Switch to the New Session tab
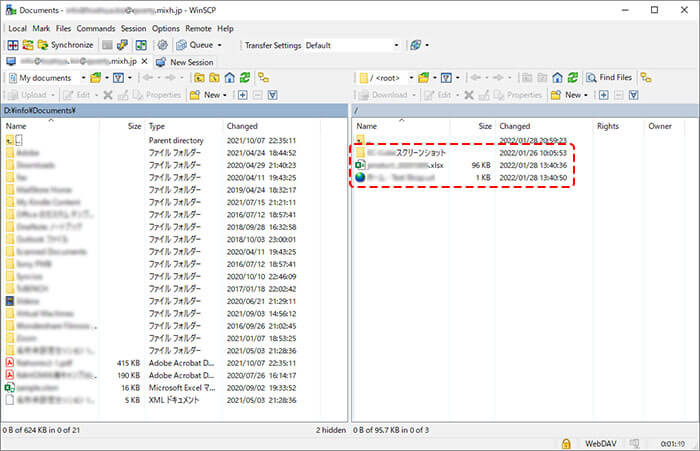This screenshot has height=451, width=700. 185,62
